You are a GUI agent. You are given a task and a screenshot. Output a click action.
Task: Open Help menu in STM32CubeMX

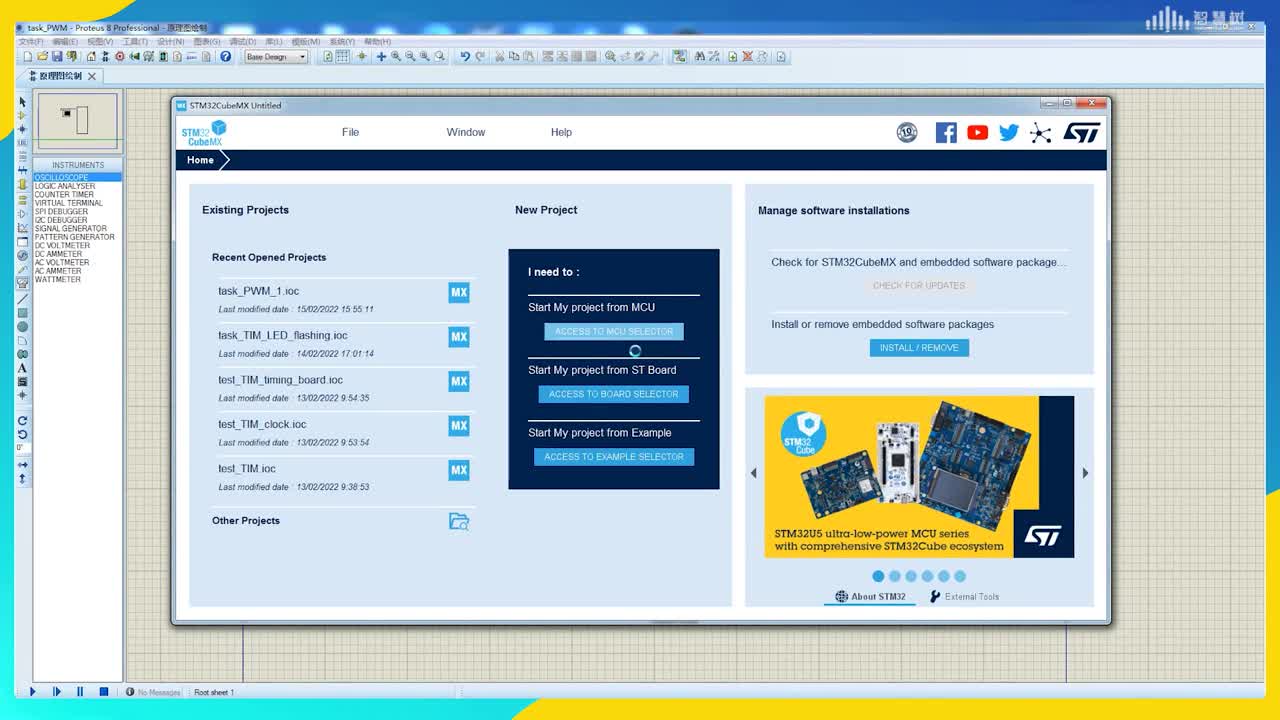(561, 132)
